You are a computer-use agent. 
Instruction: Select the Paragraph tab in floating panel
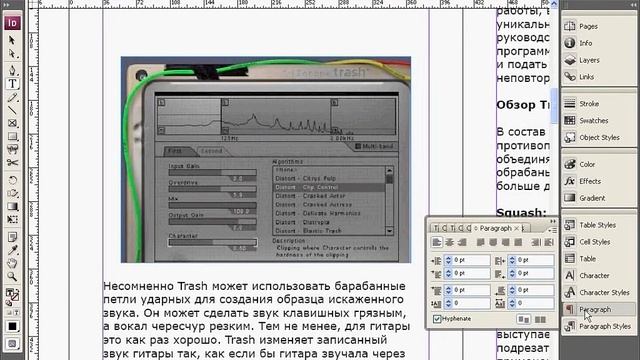click(496, 228)
